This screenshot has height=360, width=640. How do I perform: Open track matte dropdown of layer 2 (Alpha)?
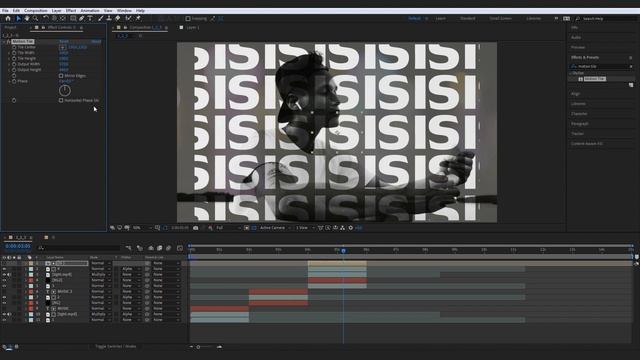131,269
